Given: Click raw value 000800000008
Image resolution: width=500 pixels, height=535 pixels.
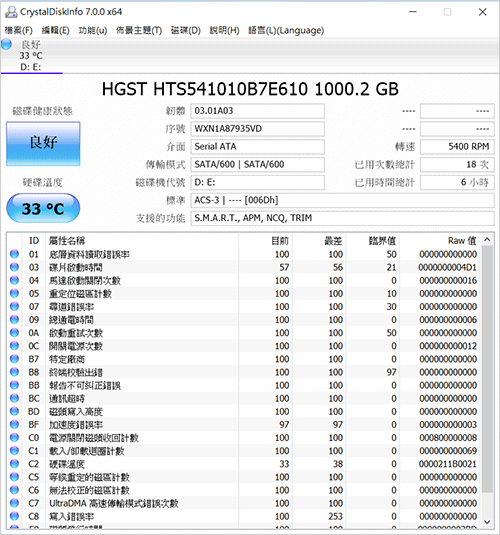Looking at the screenshot, I should [x=448, y=438].
